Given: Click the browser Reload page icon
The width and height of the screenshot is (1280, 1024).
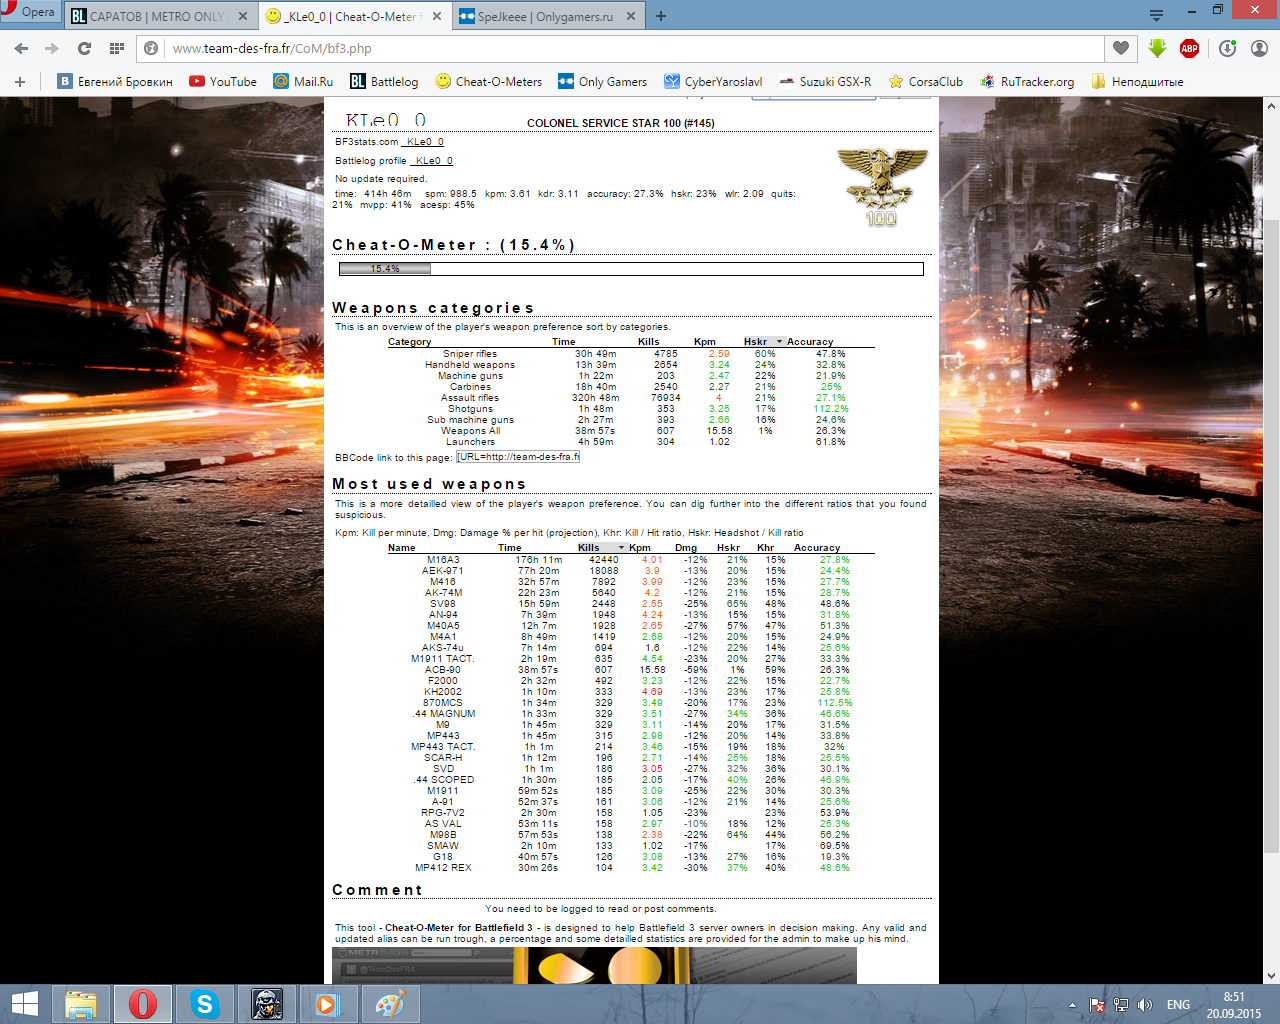Looking at the screenshot, I should click(84, 48).
